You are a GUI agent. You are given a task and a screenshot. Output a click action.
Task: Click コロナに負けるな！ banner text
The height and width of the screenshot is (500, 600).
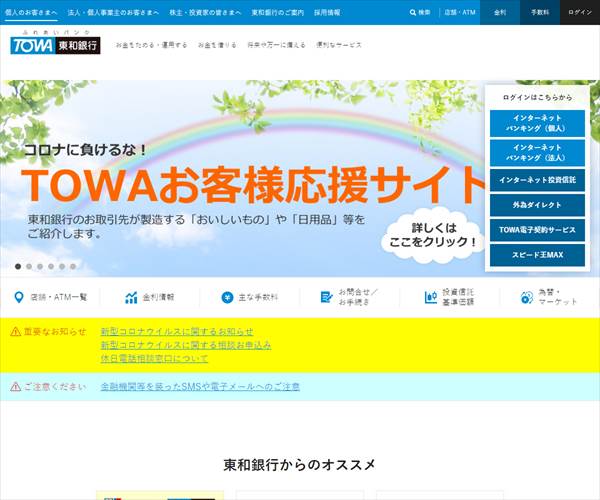86,150
